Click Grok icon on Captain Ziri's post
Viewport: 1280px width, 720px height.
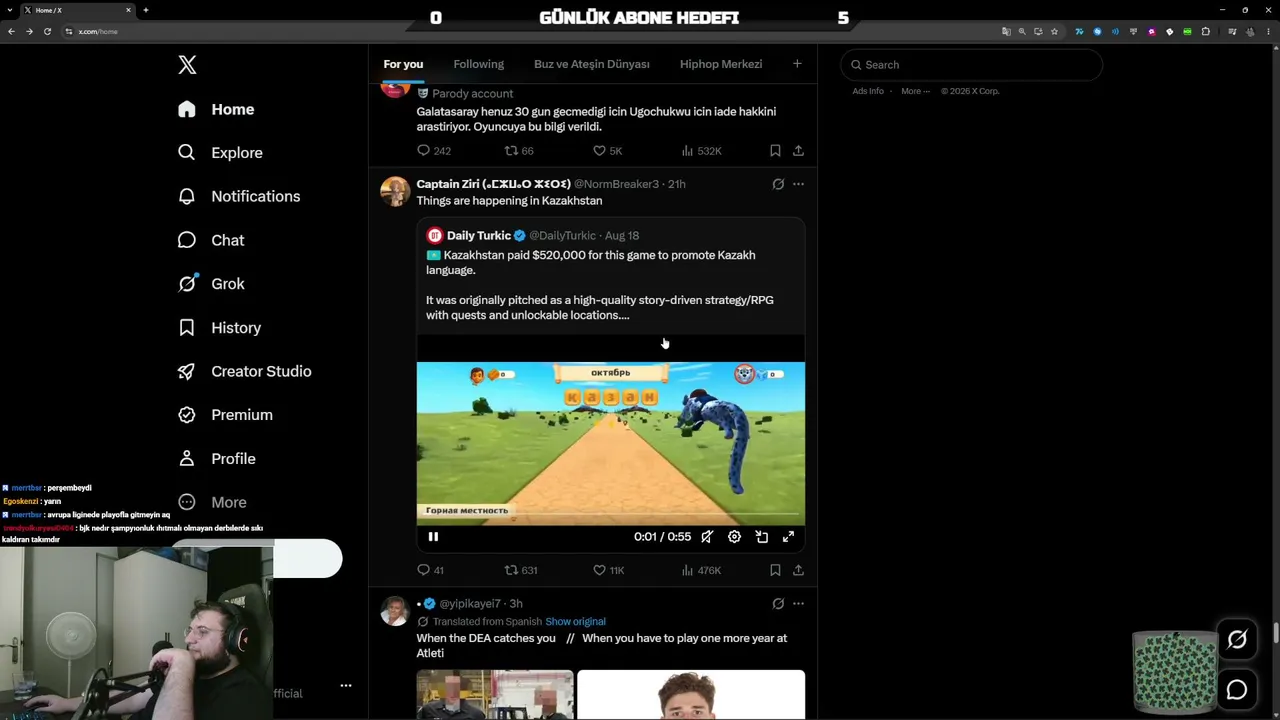click(x=778, y=184)
